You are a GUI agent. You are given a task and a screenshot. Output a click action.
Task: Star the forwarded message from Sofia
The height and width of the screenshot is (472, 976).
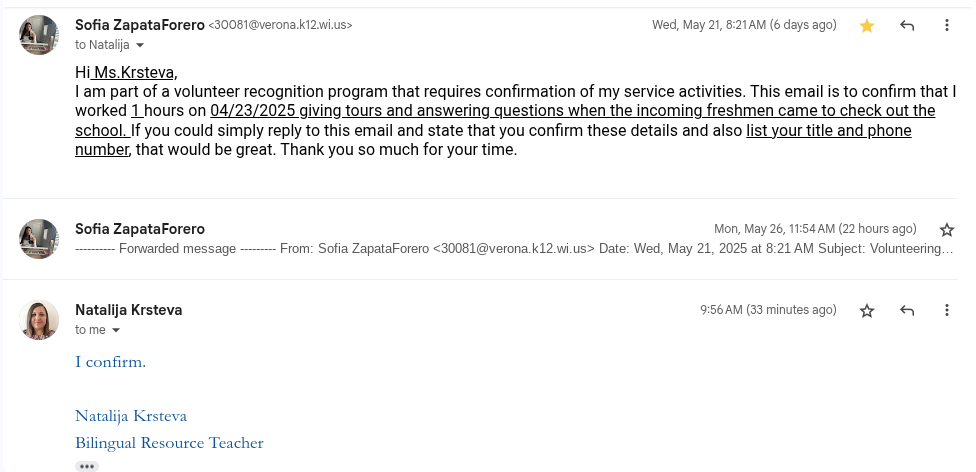click(x=947, y=229)
